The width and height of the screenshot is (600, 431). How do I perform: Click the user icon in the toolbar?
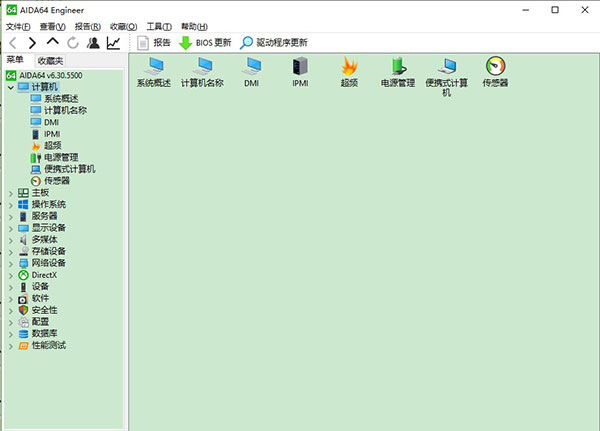pyautogui.click(x=93, y=43)
